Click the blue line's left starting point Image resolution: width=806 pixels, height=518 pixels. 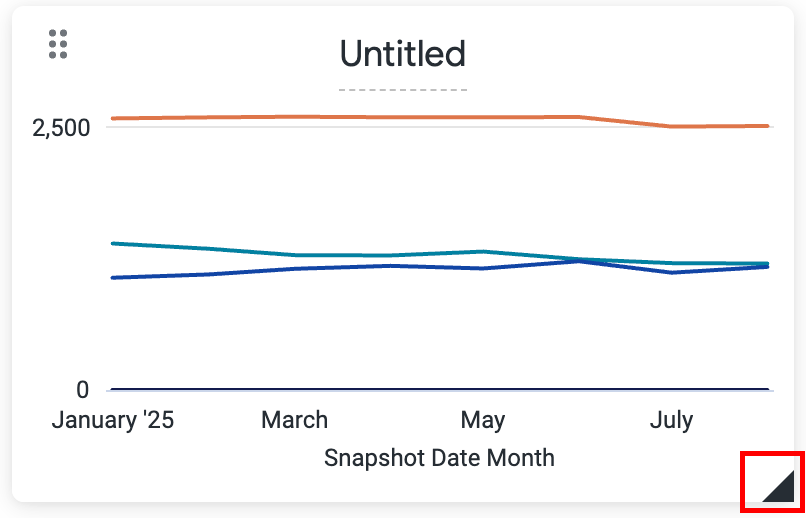click(x=112, y=277)
